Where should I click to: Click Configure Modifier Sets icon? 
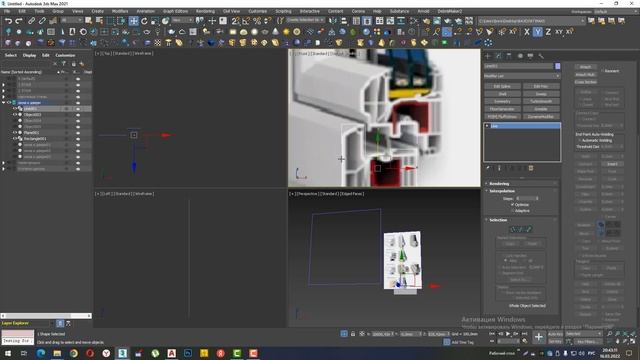[x=531, y=168]
